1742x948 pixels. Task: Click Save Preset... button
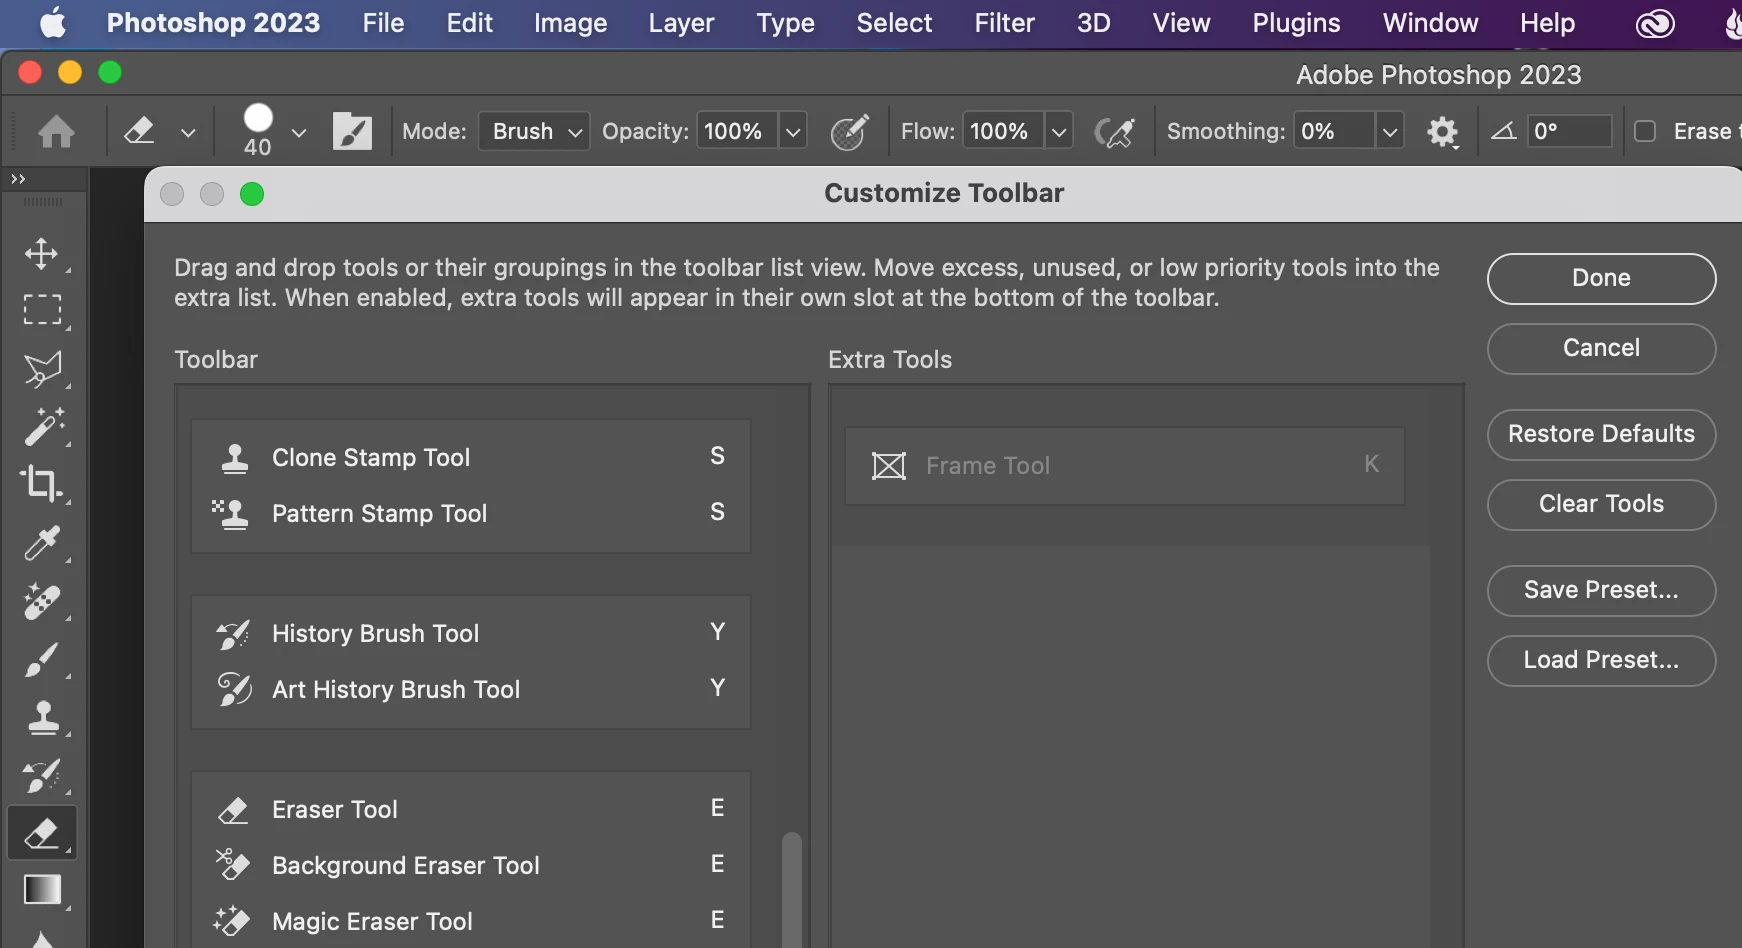coord(1601,590)
